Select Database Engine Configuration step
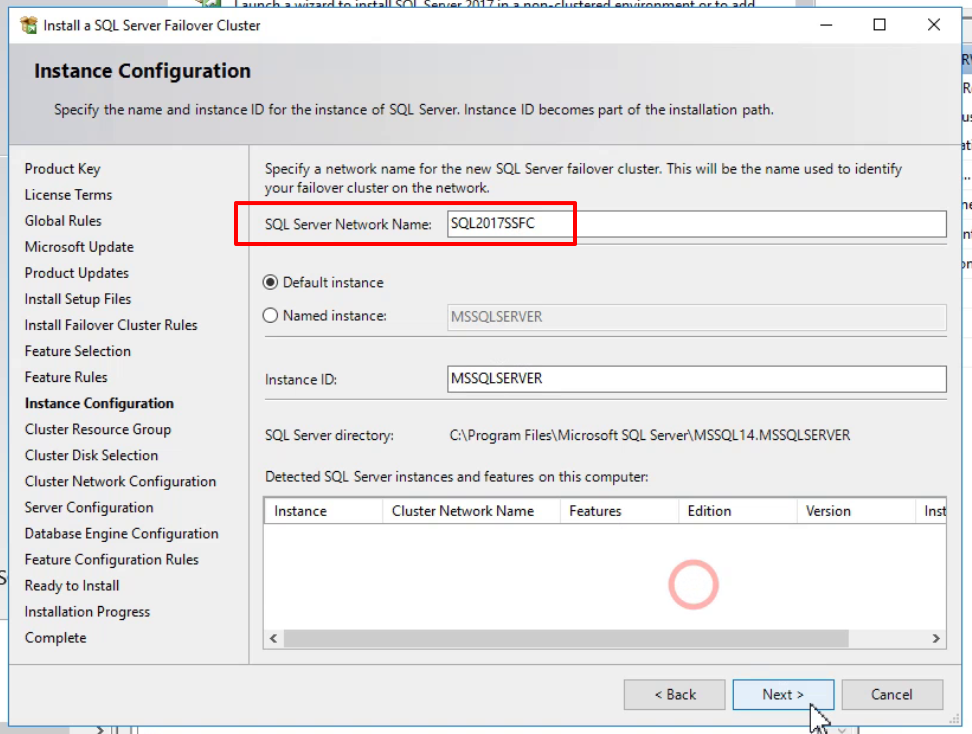972x734 pixels. coord(122,533)
